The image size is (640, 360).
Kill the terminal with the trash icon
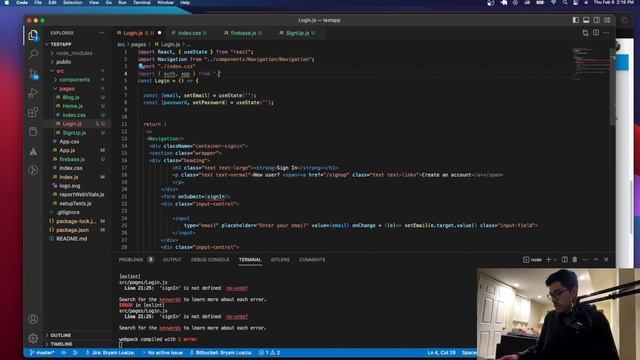point(575,260)
